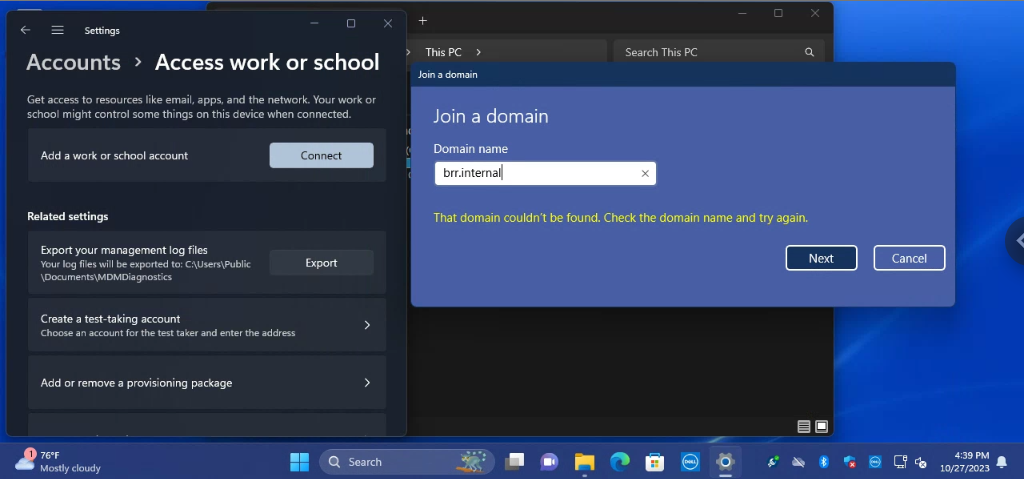Image resolution: width=1024 pixels, height=479 pixels.
Task: Open network status in system tray
Action: tap(901, 462)
